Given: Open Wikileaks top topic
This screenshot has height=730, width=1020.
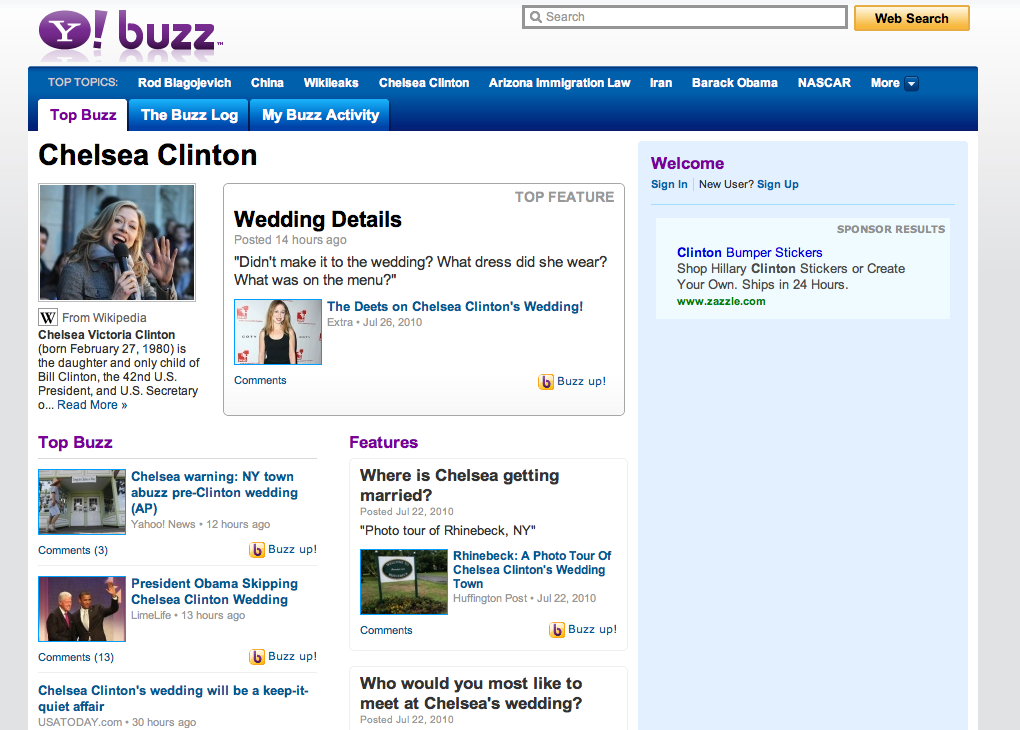Looking at the screenshot, I should (x=331, y=83).
